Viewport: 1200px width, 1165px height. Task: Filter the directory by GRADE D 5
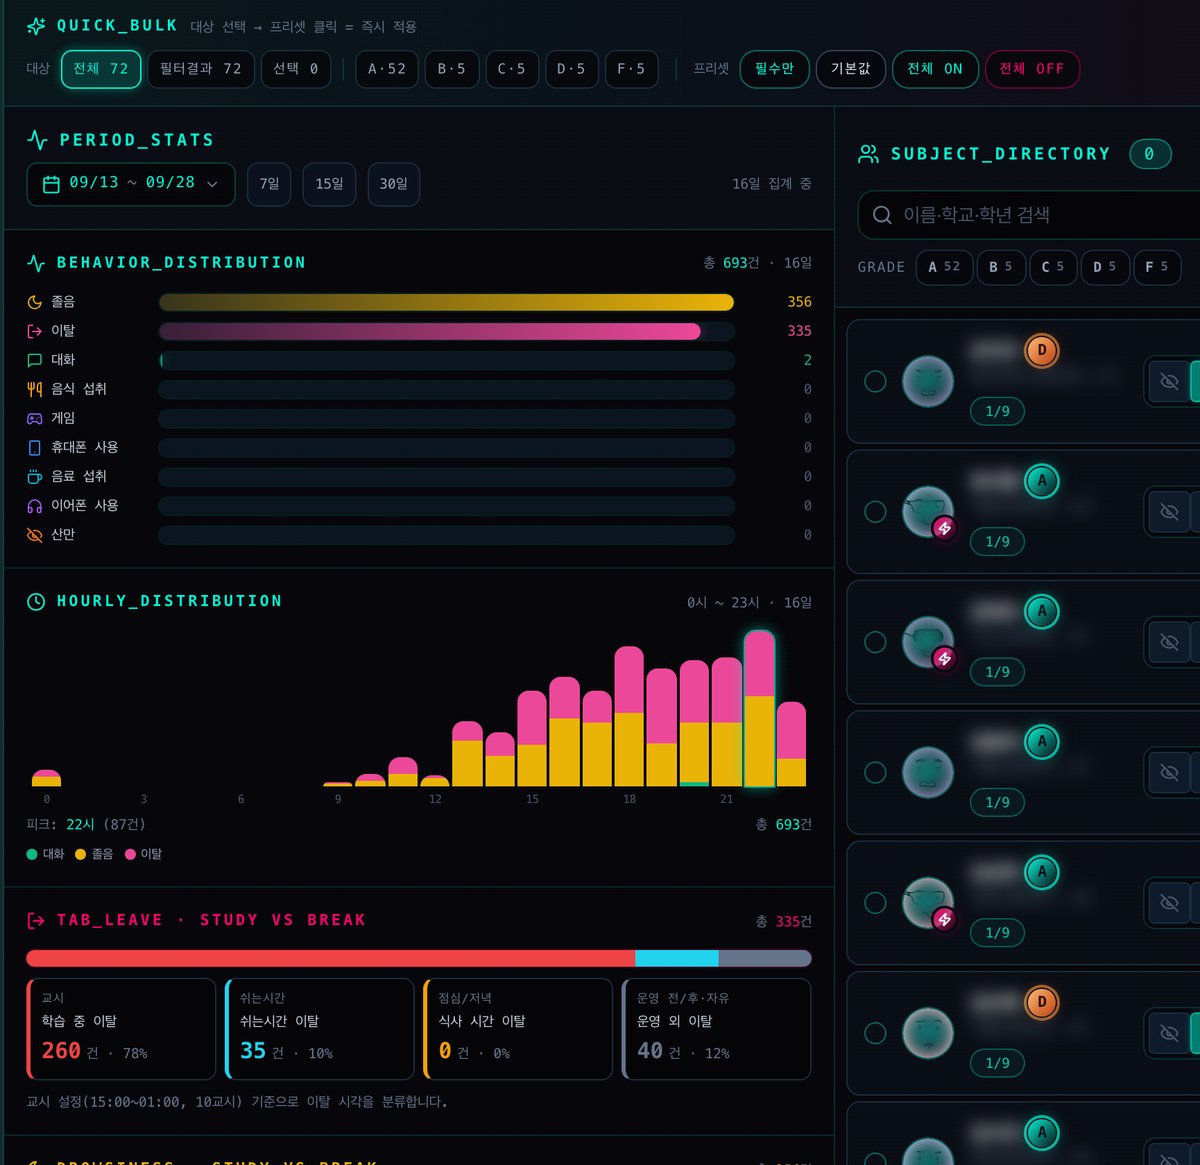(1105, 267)
